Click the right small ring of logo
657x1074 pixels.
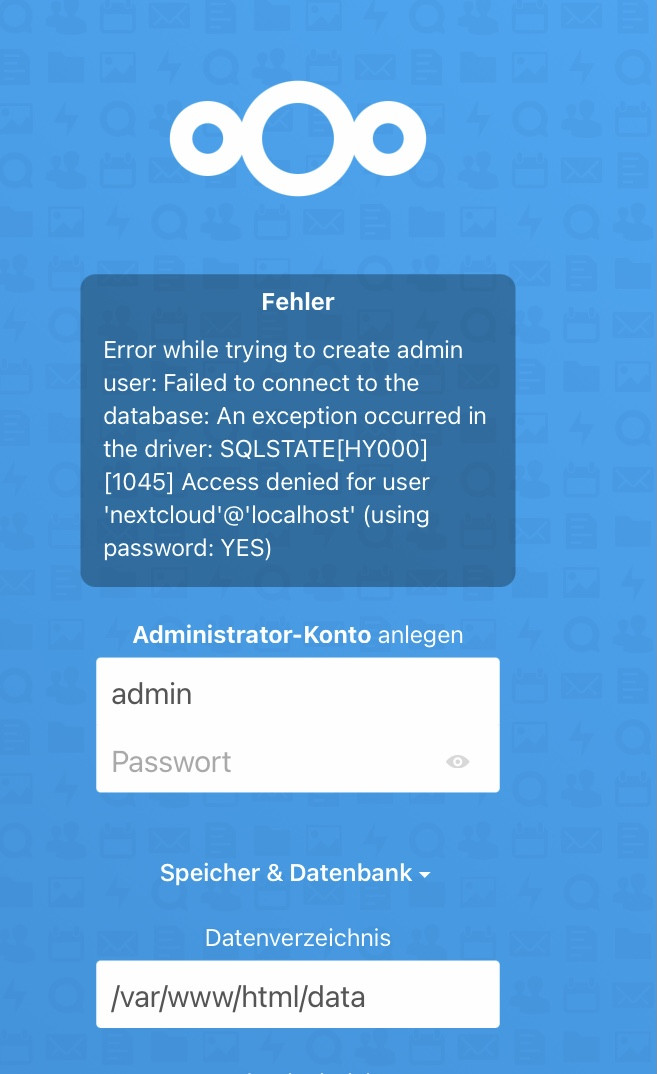[388, 138]
